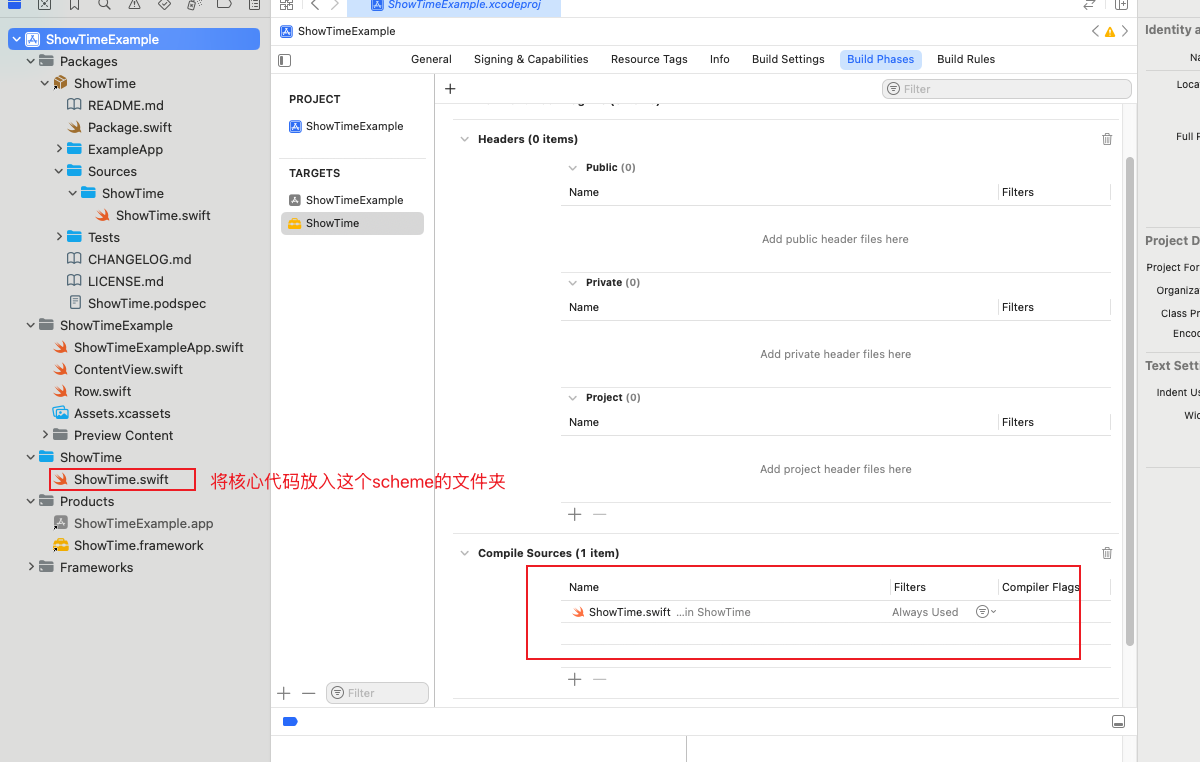
Task: Remove compile source with minus button
Action: pyautogui.click(x=600, y=679)
